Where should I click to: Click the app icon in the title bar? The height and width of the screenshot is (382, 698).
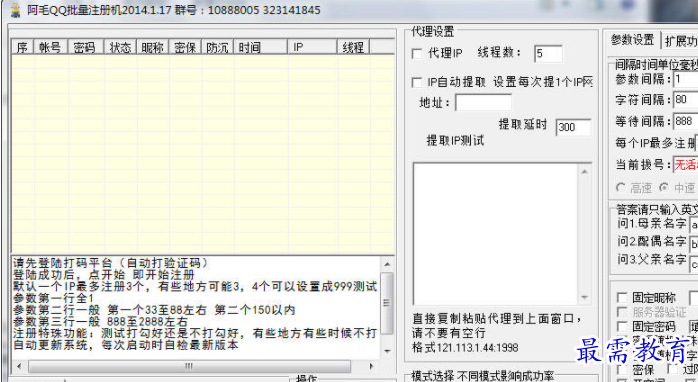[x=15, y=10]
